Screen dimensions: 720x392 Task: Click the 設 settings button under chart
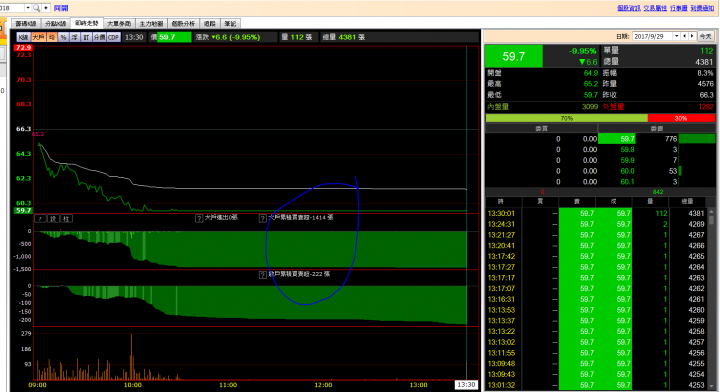[53, 218]
